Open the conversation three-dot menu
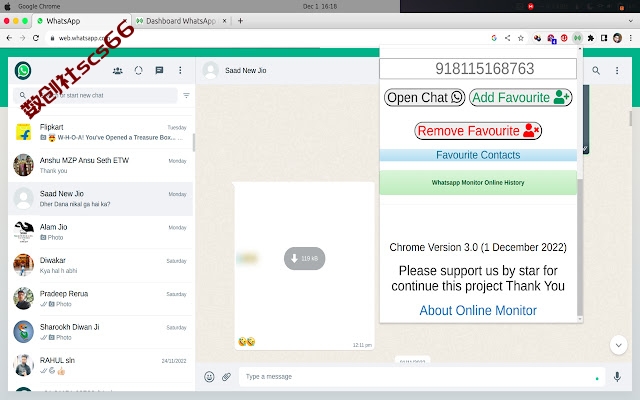This screenshot has height=400, width=640. coord(617,71)
